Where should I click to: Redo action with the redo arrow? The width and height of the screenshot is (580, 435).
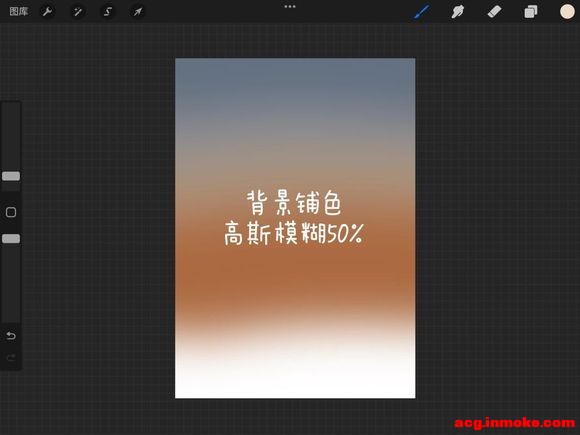(x=11, y=357)
